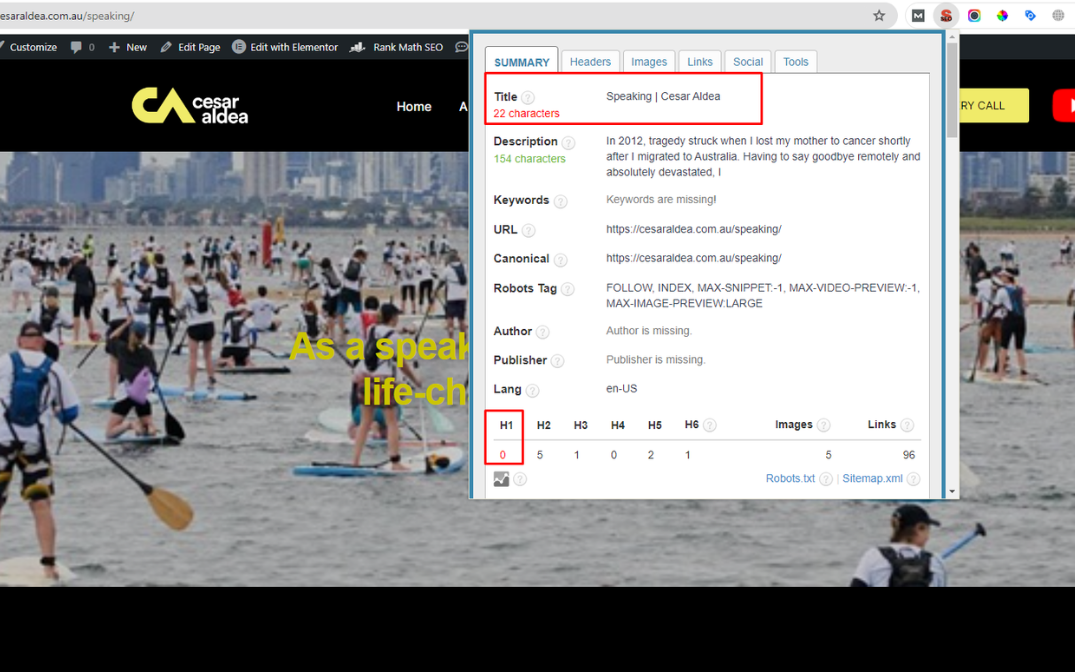The width and height of the screenshot is (1075, 672).
Task: Open the Images tab
Action: (x=648, y=62)
